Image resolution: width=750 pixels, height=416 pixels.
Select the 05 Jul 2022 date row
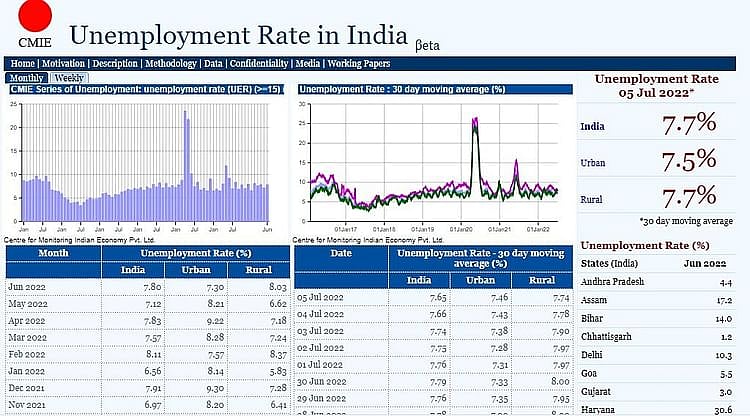[433, 297]
